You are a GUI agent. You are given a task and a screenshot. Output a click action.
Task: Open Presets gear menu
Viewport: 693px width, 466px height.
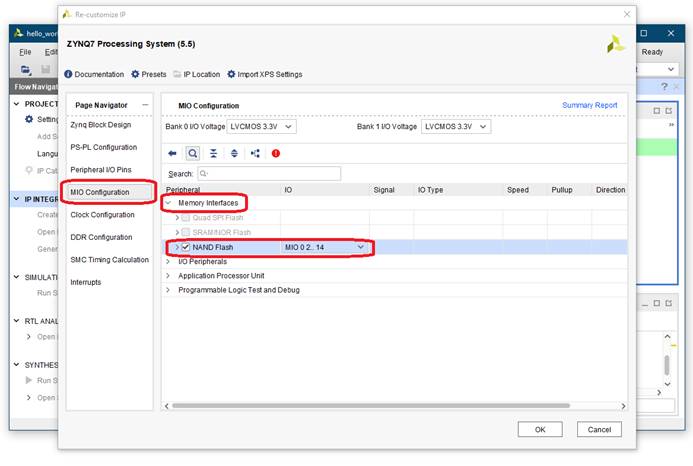148,74
